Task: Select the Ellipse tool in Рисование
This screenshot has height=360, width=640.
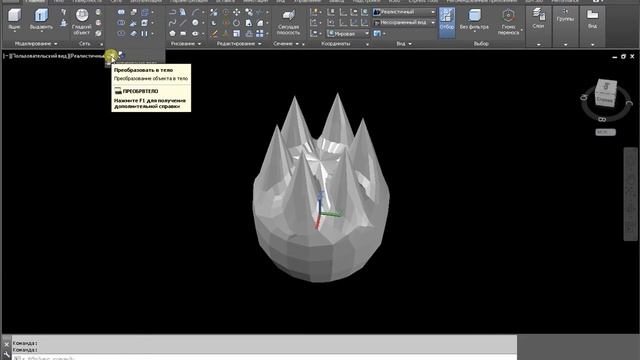Action: coord(195,33)
